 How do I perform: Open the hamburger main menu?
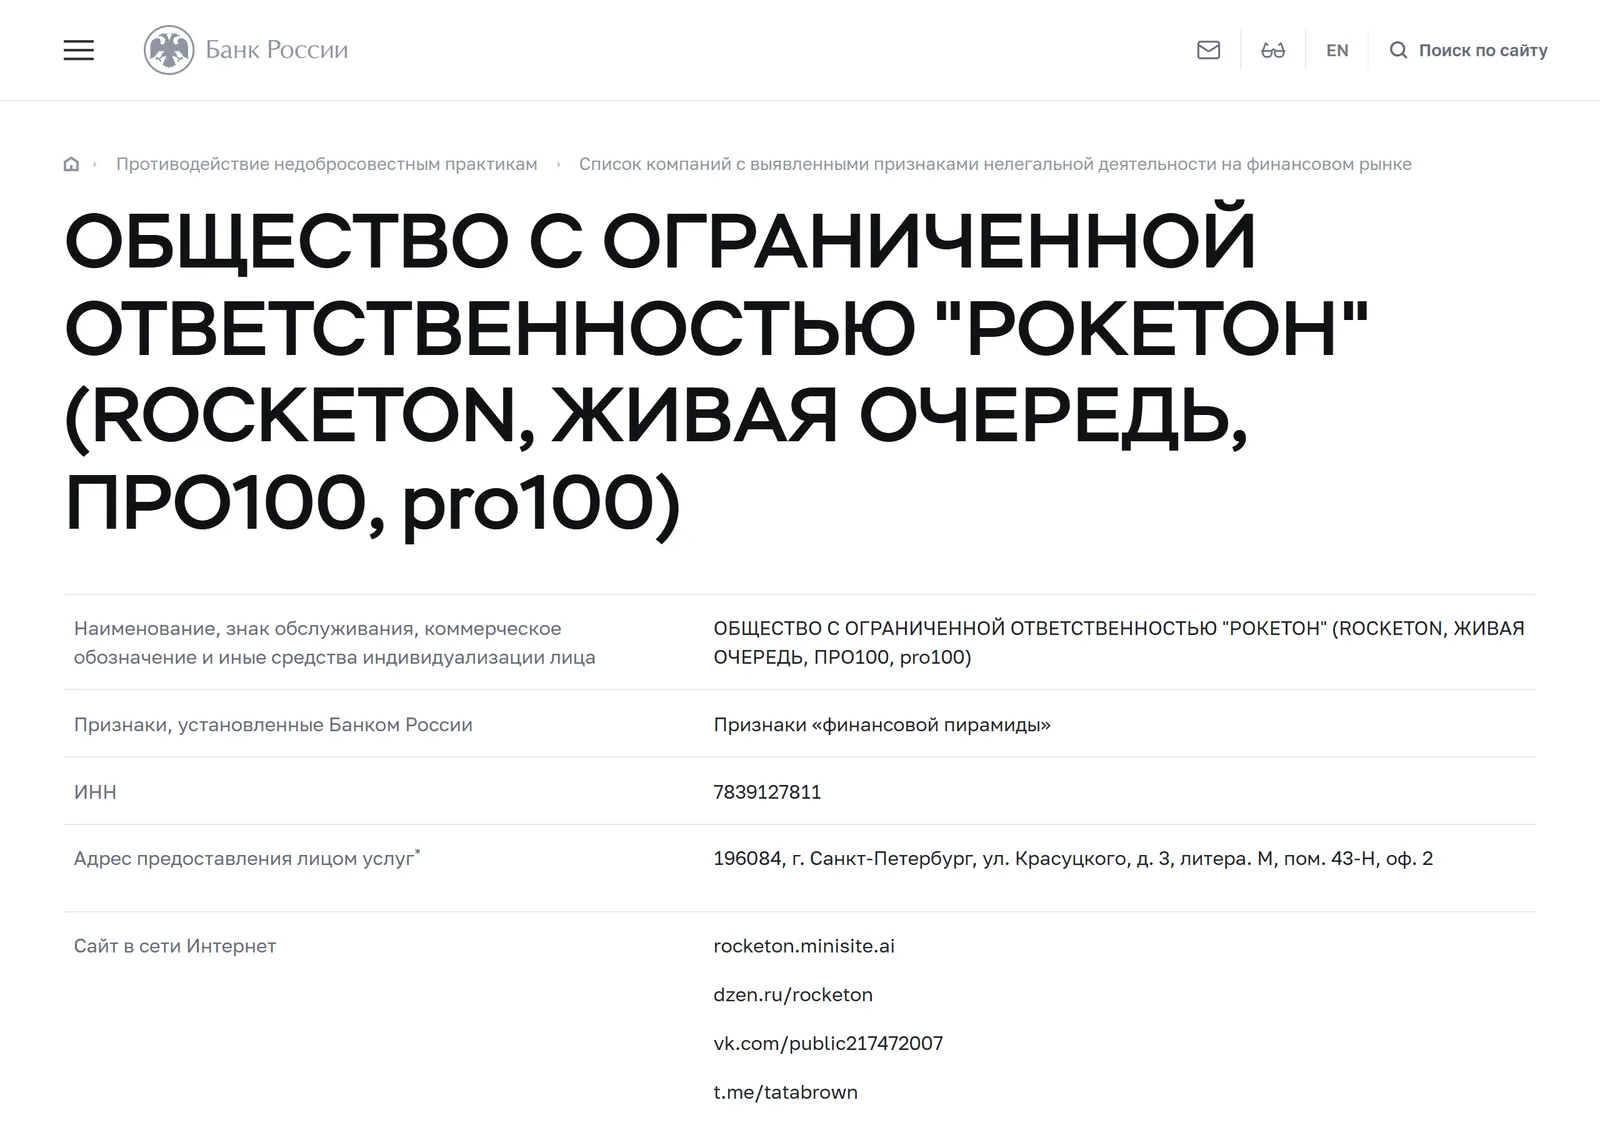tap(79, 50)
